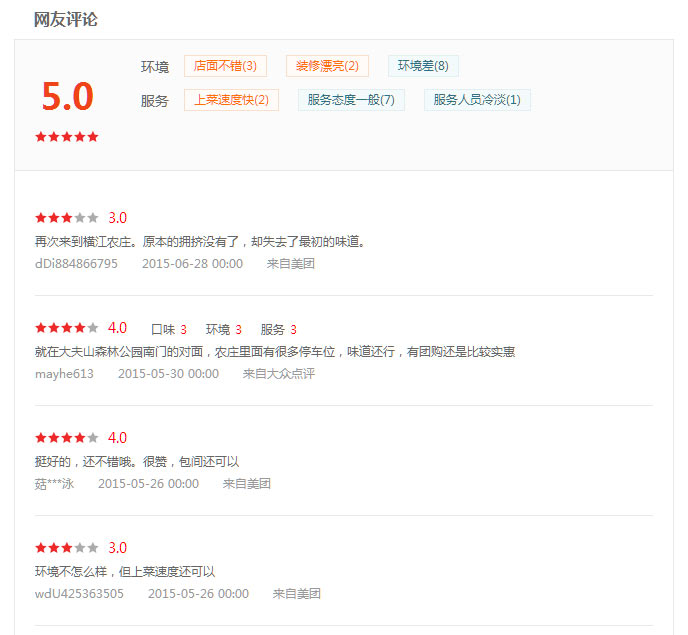Click the 服务 3 sub-score in mayhe613's review
This screenshot has width=688, height=635.
click(279, 330)
